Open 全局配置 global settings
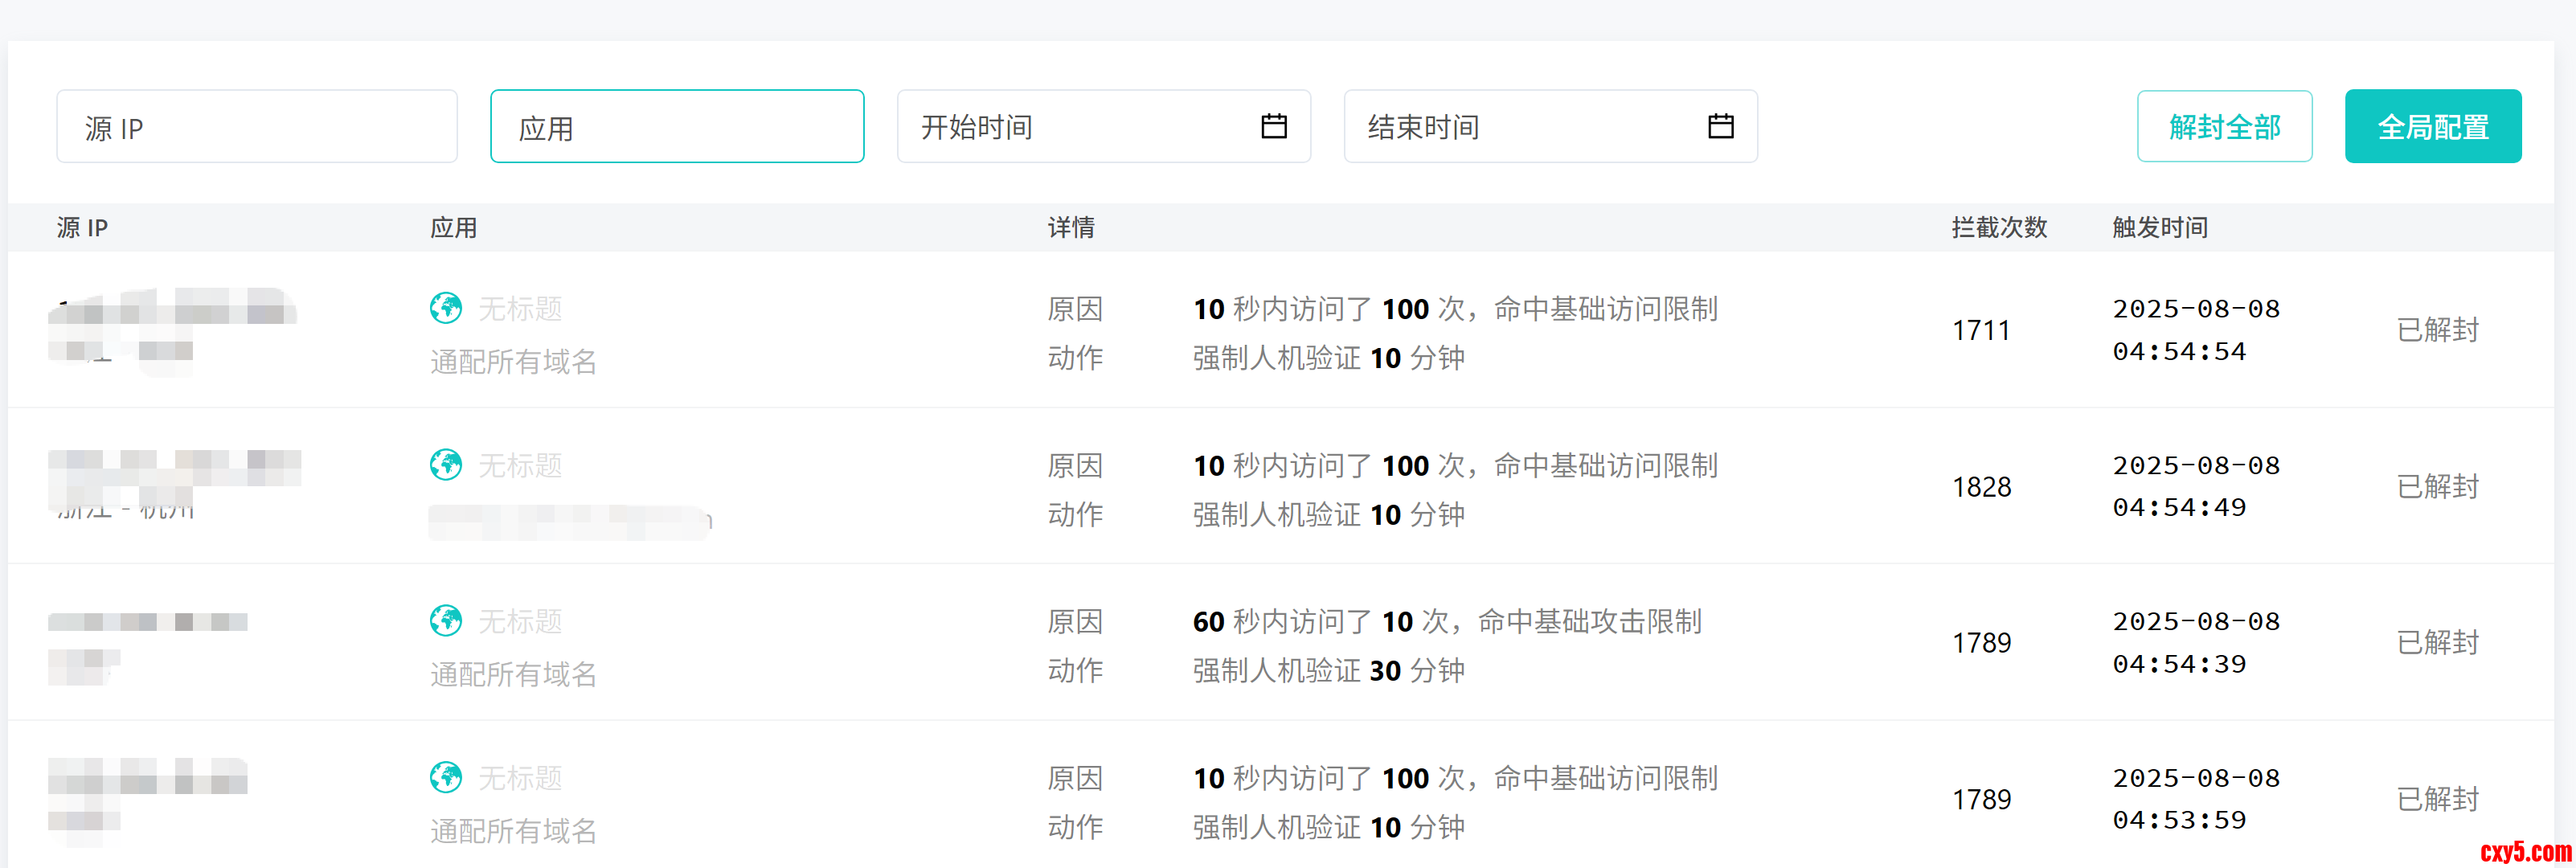Viewport: 2576px width, 868px height. coord(2432,126)
